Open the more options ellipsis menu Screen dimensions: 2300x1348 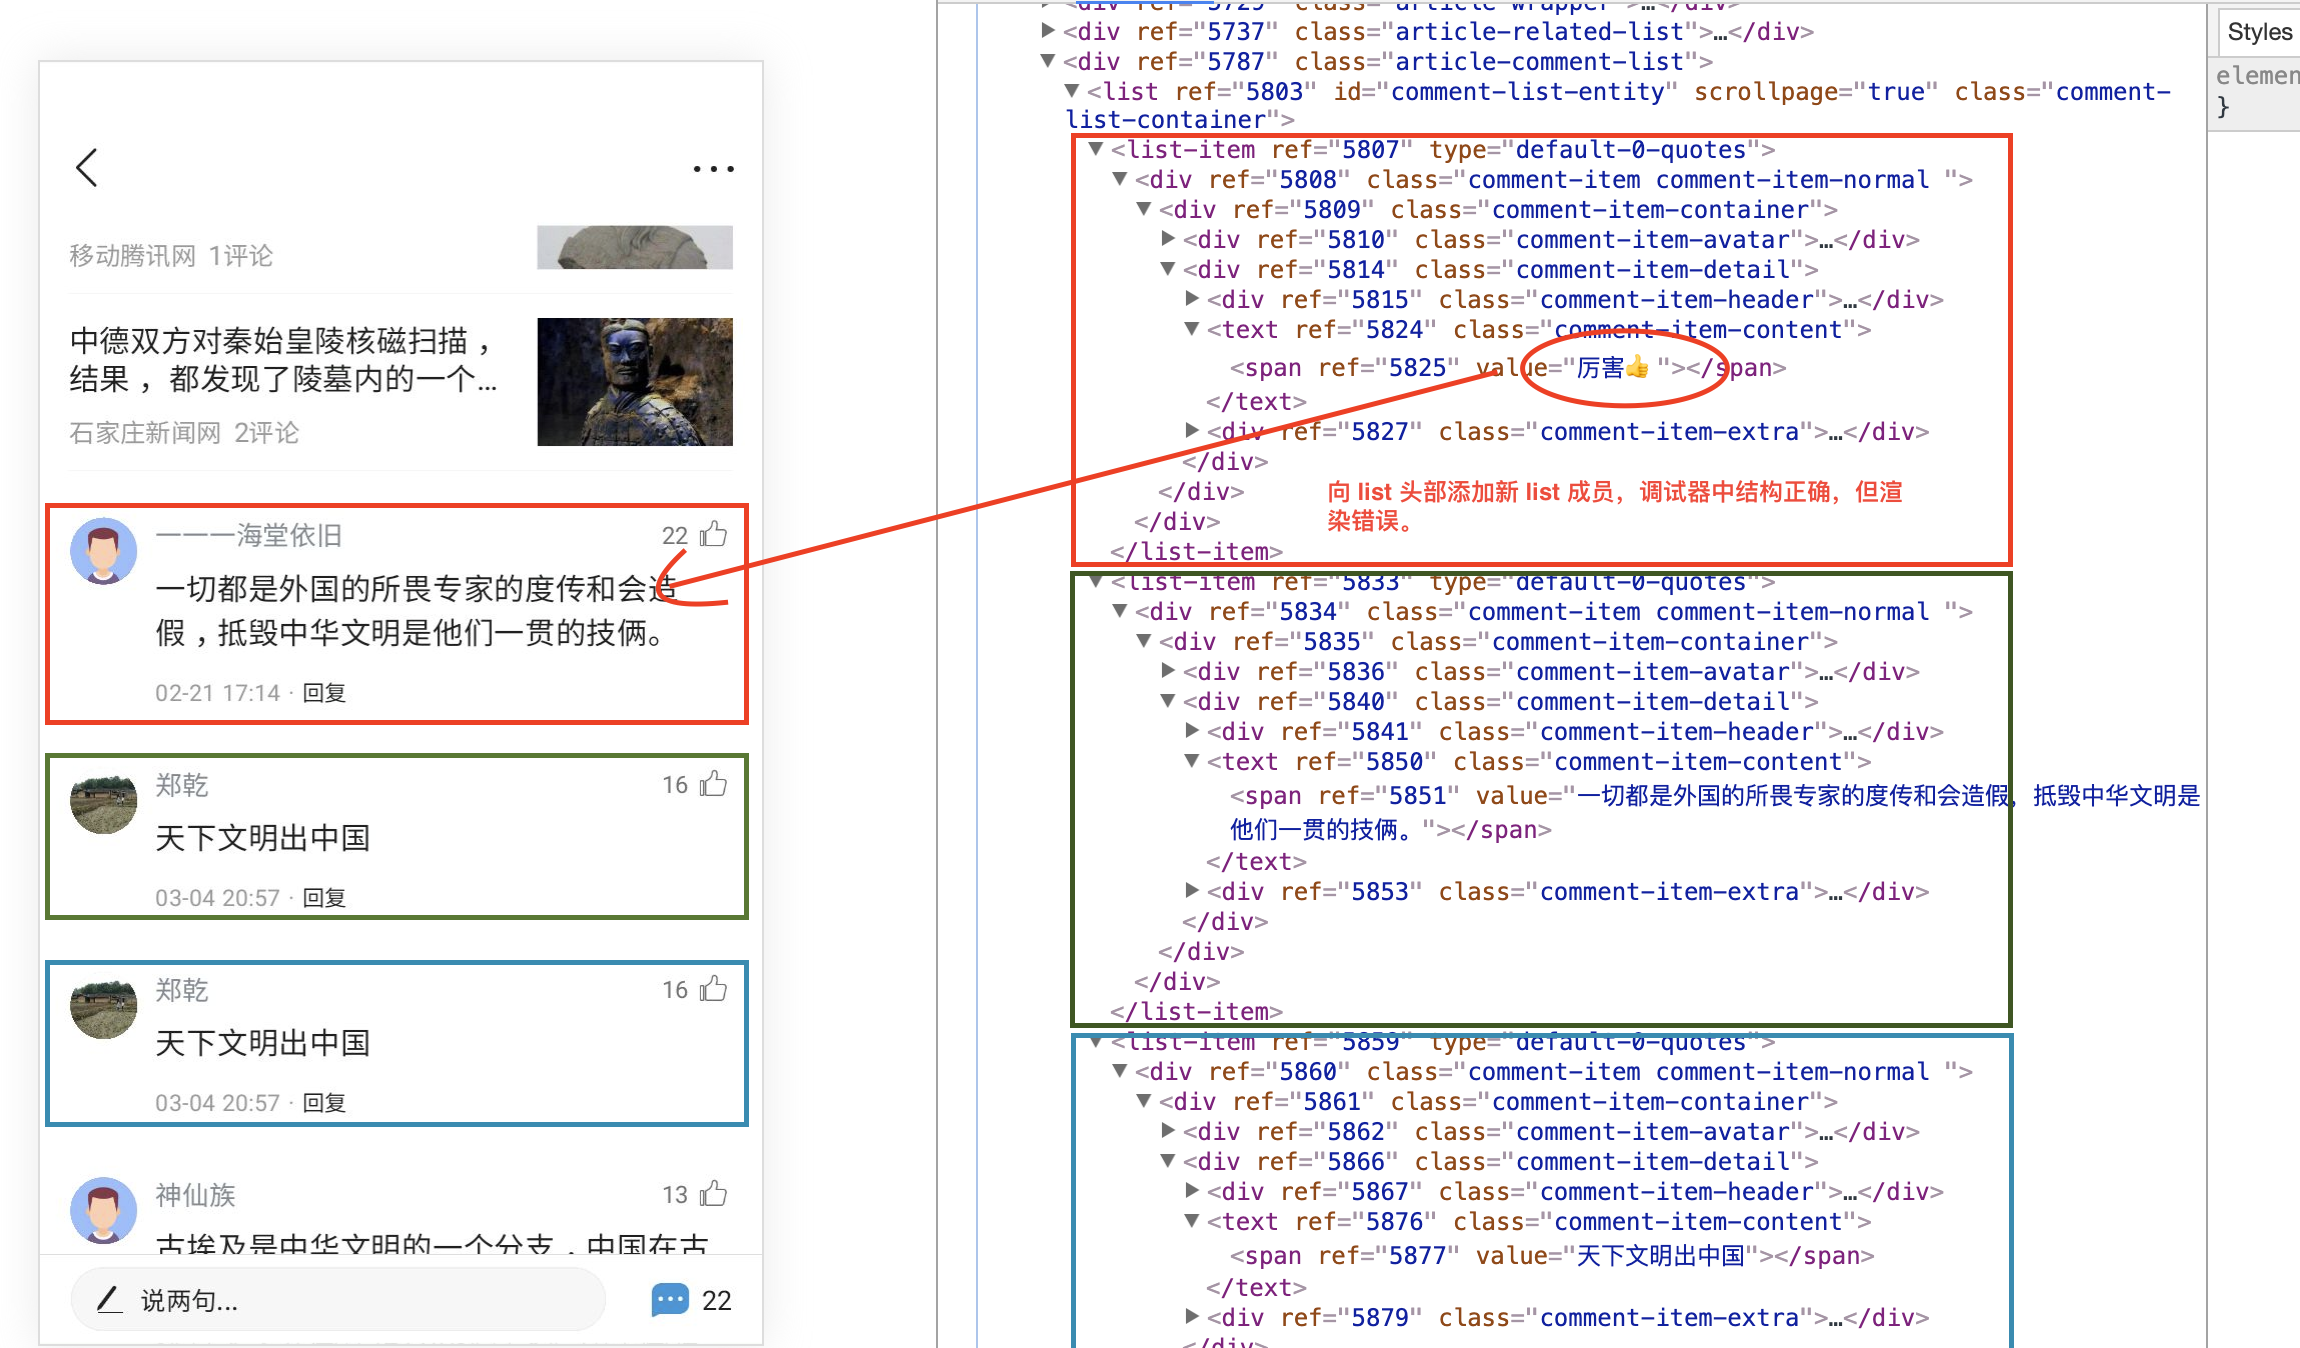pos(713,168)
